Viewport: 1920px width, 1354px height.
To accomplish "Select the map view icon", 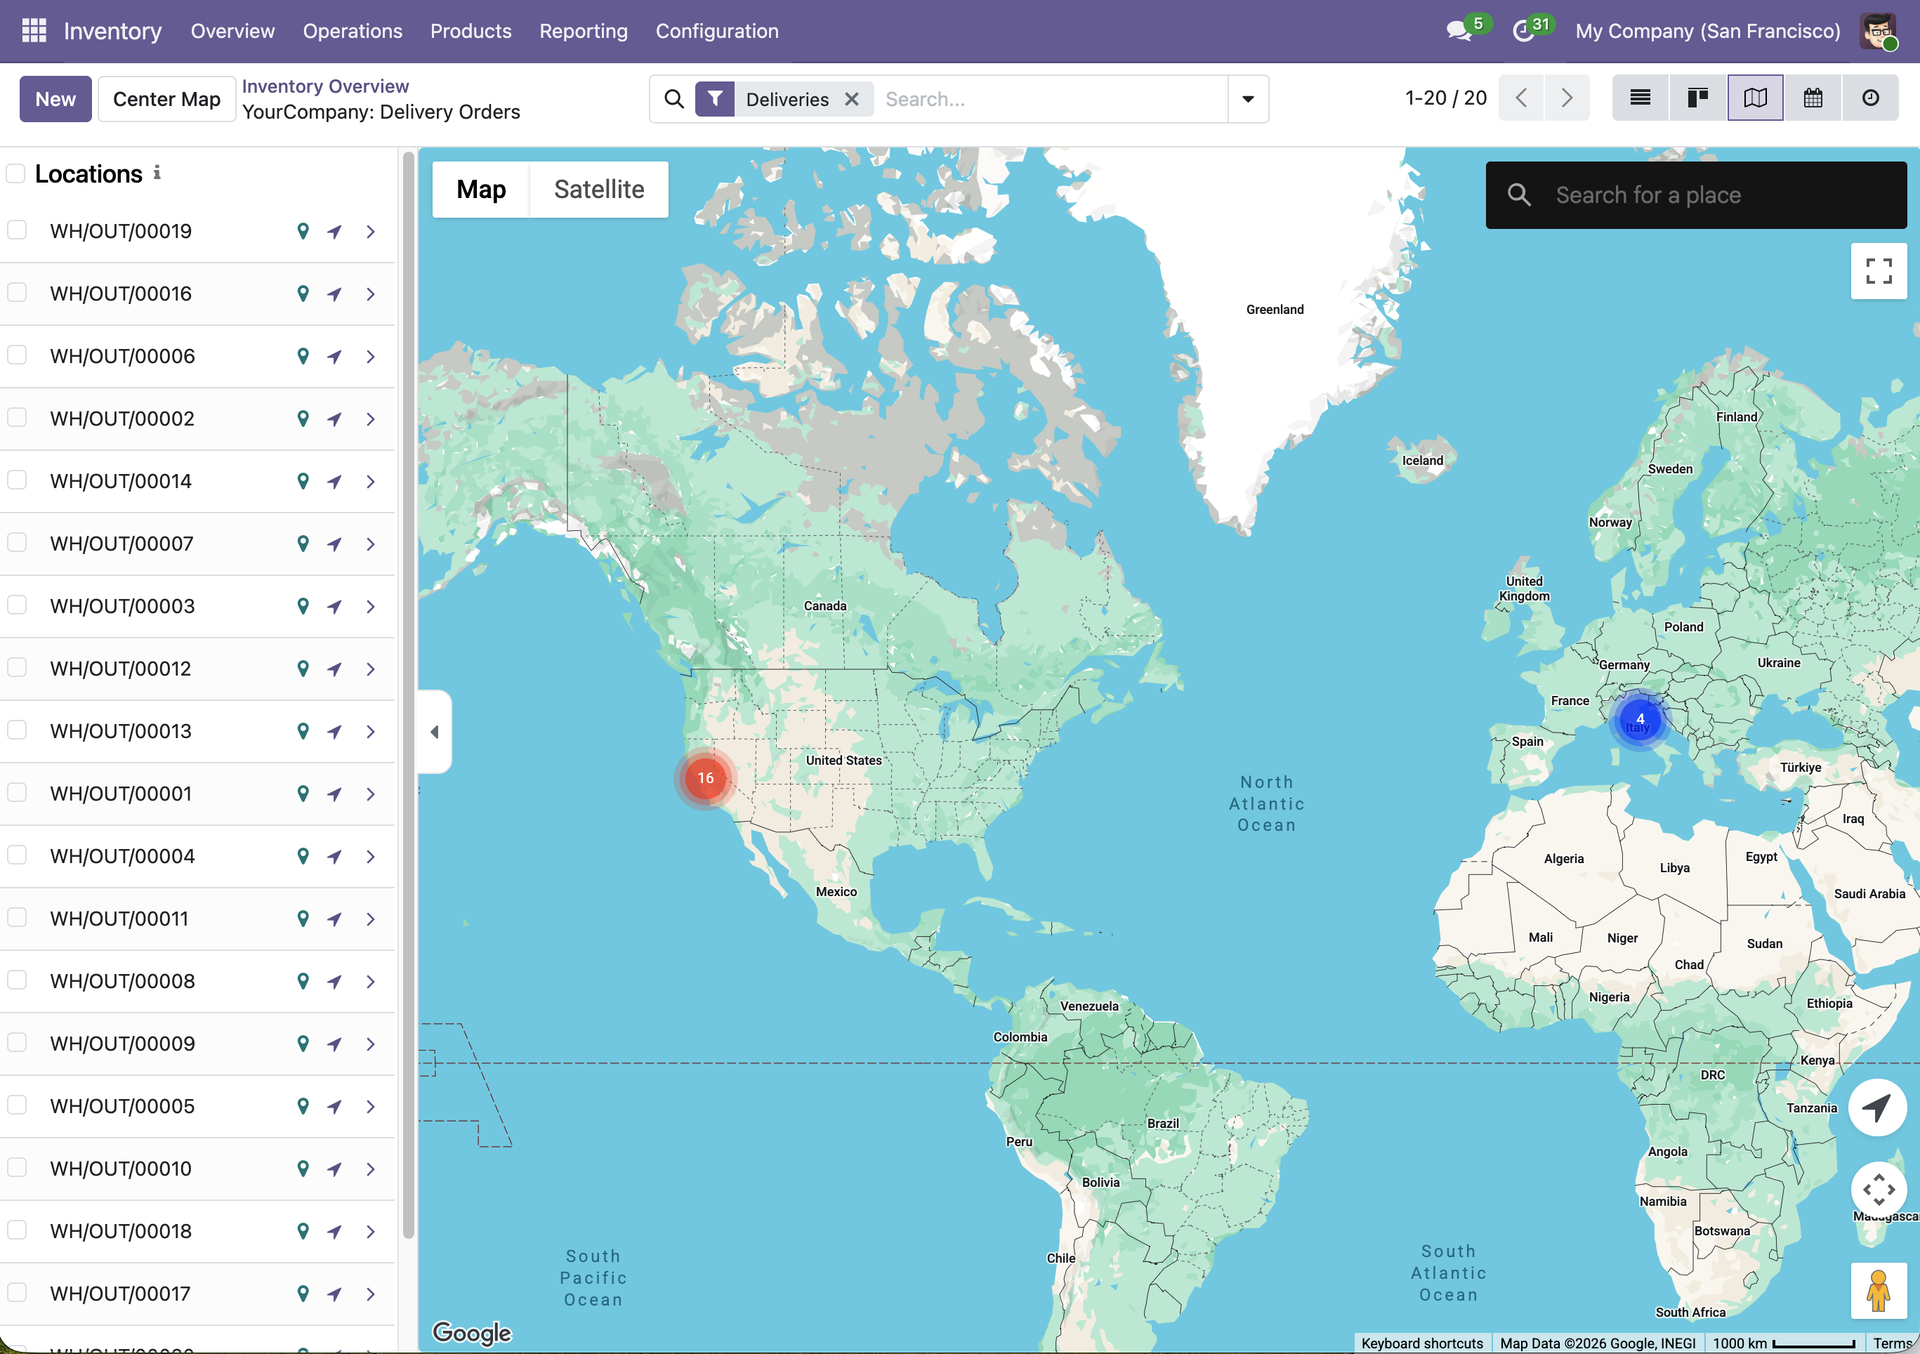I will click(1755, 98).
